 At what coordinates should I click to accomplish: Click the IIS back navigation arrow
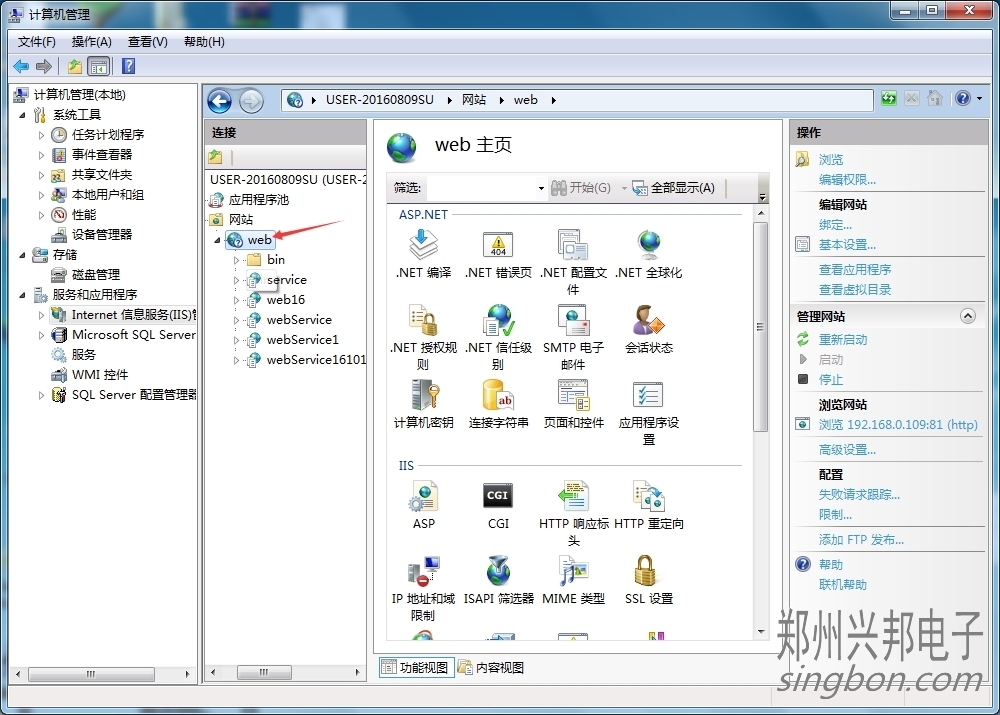click(x=219, y=101)
